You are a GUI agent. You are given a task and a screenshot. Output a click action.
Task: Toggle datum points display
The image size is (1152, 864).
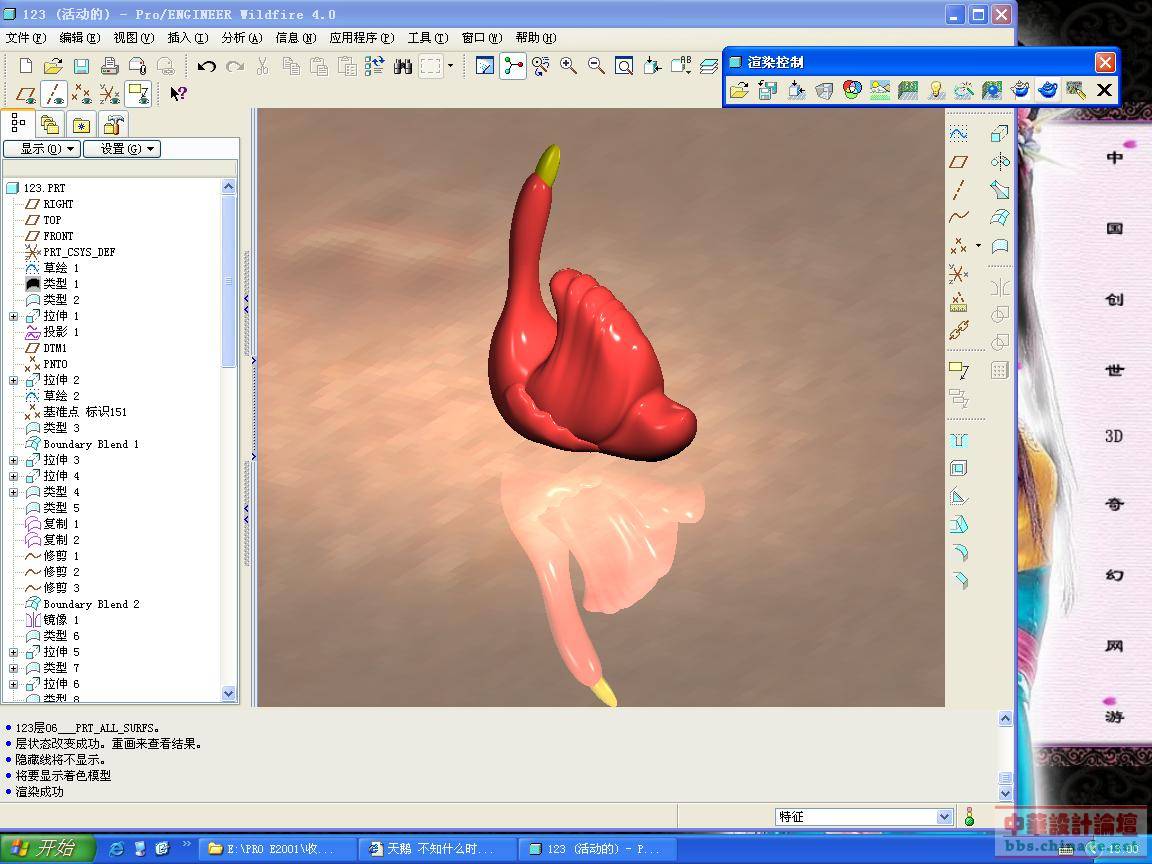click(82, 94)
